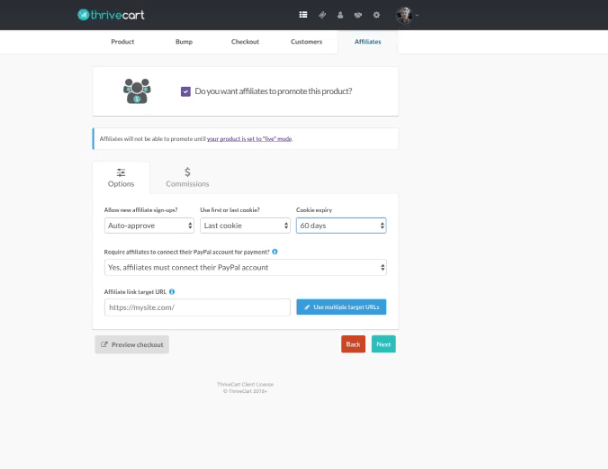Click the Preview checkout button
Image resolution: width=608 pixels, height=469 pixels.
click(132, 344)
